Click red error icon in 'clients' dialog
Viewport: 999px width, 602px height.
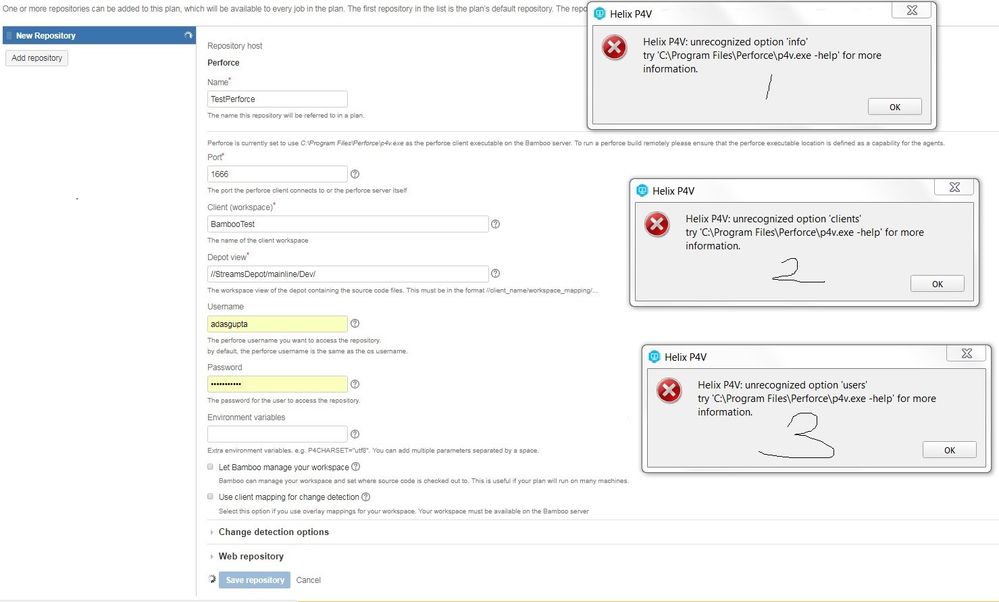[x=657, y=224]
